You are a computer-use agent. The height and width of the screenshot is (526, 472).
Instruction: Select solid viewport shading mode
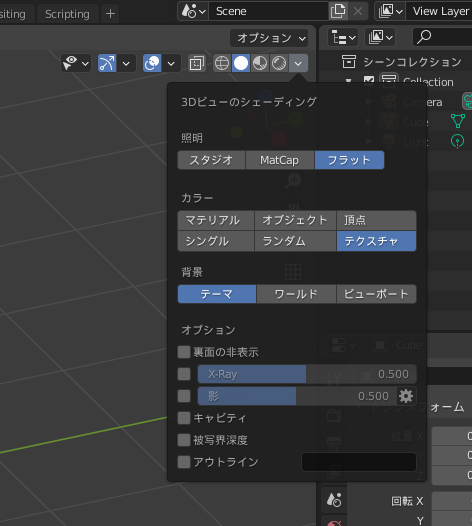241,63
